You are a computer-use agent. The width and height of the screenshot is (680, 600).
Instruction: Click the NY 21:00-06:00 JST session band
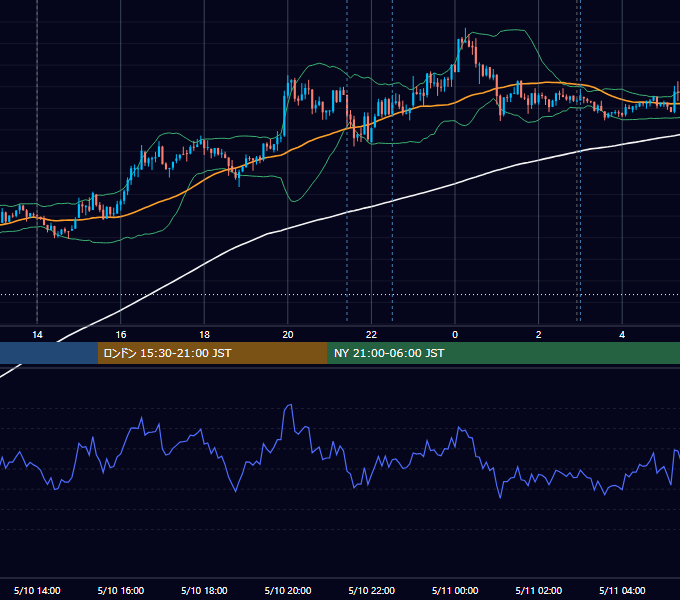click(503, 353)
